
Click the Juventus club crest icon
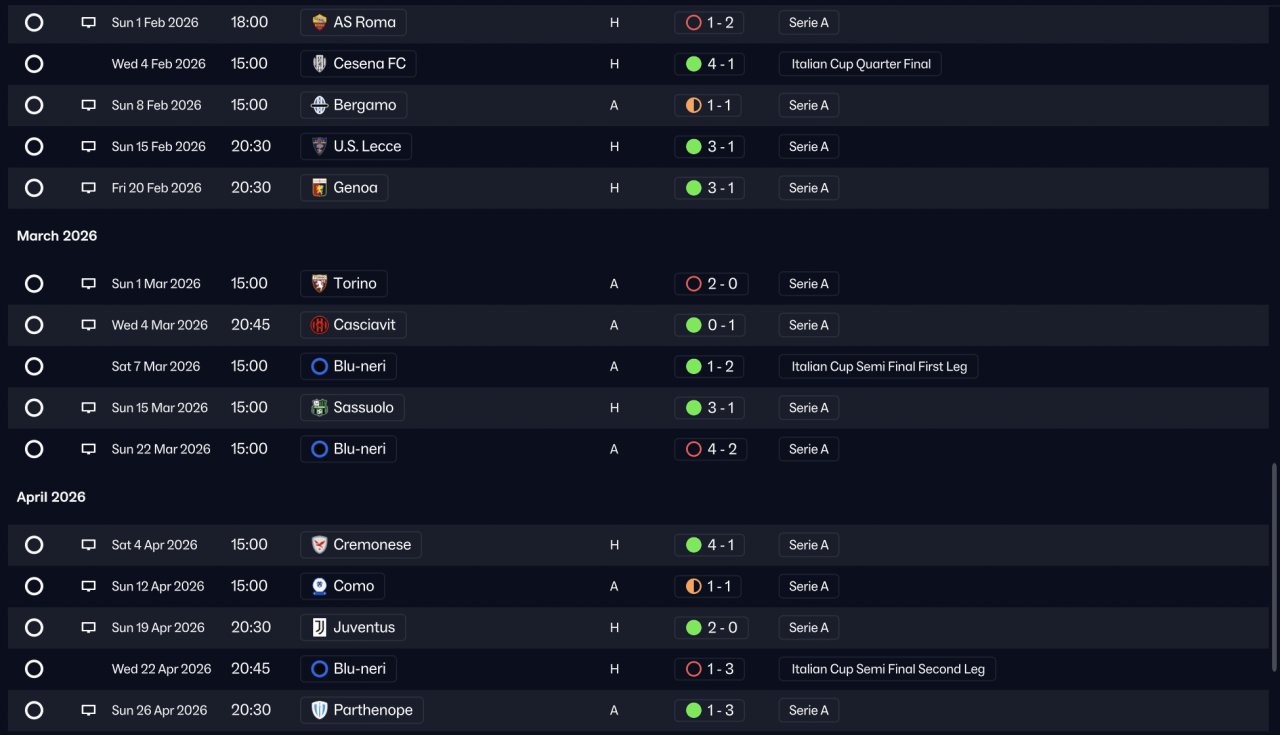pyautogui.click(x=320, y=628)
